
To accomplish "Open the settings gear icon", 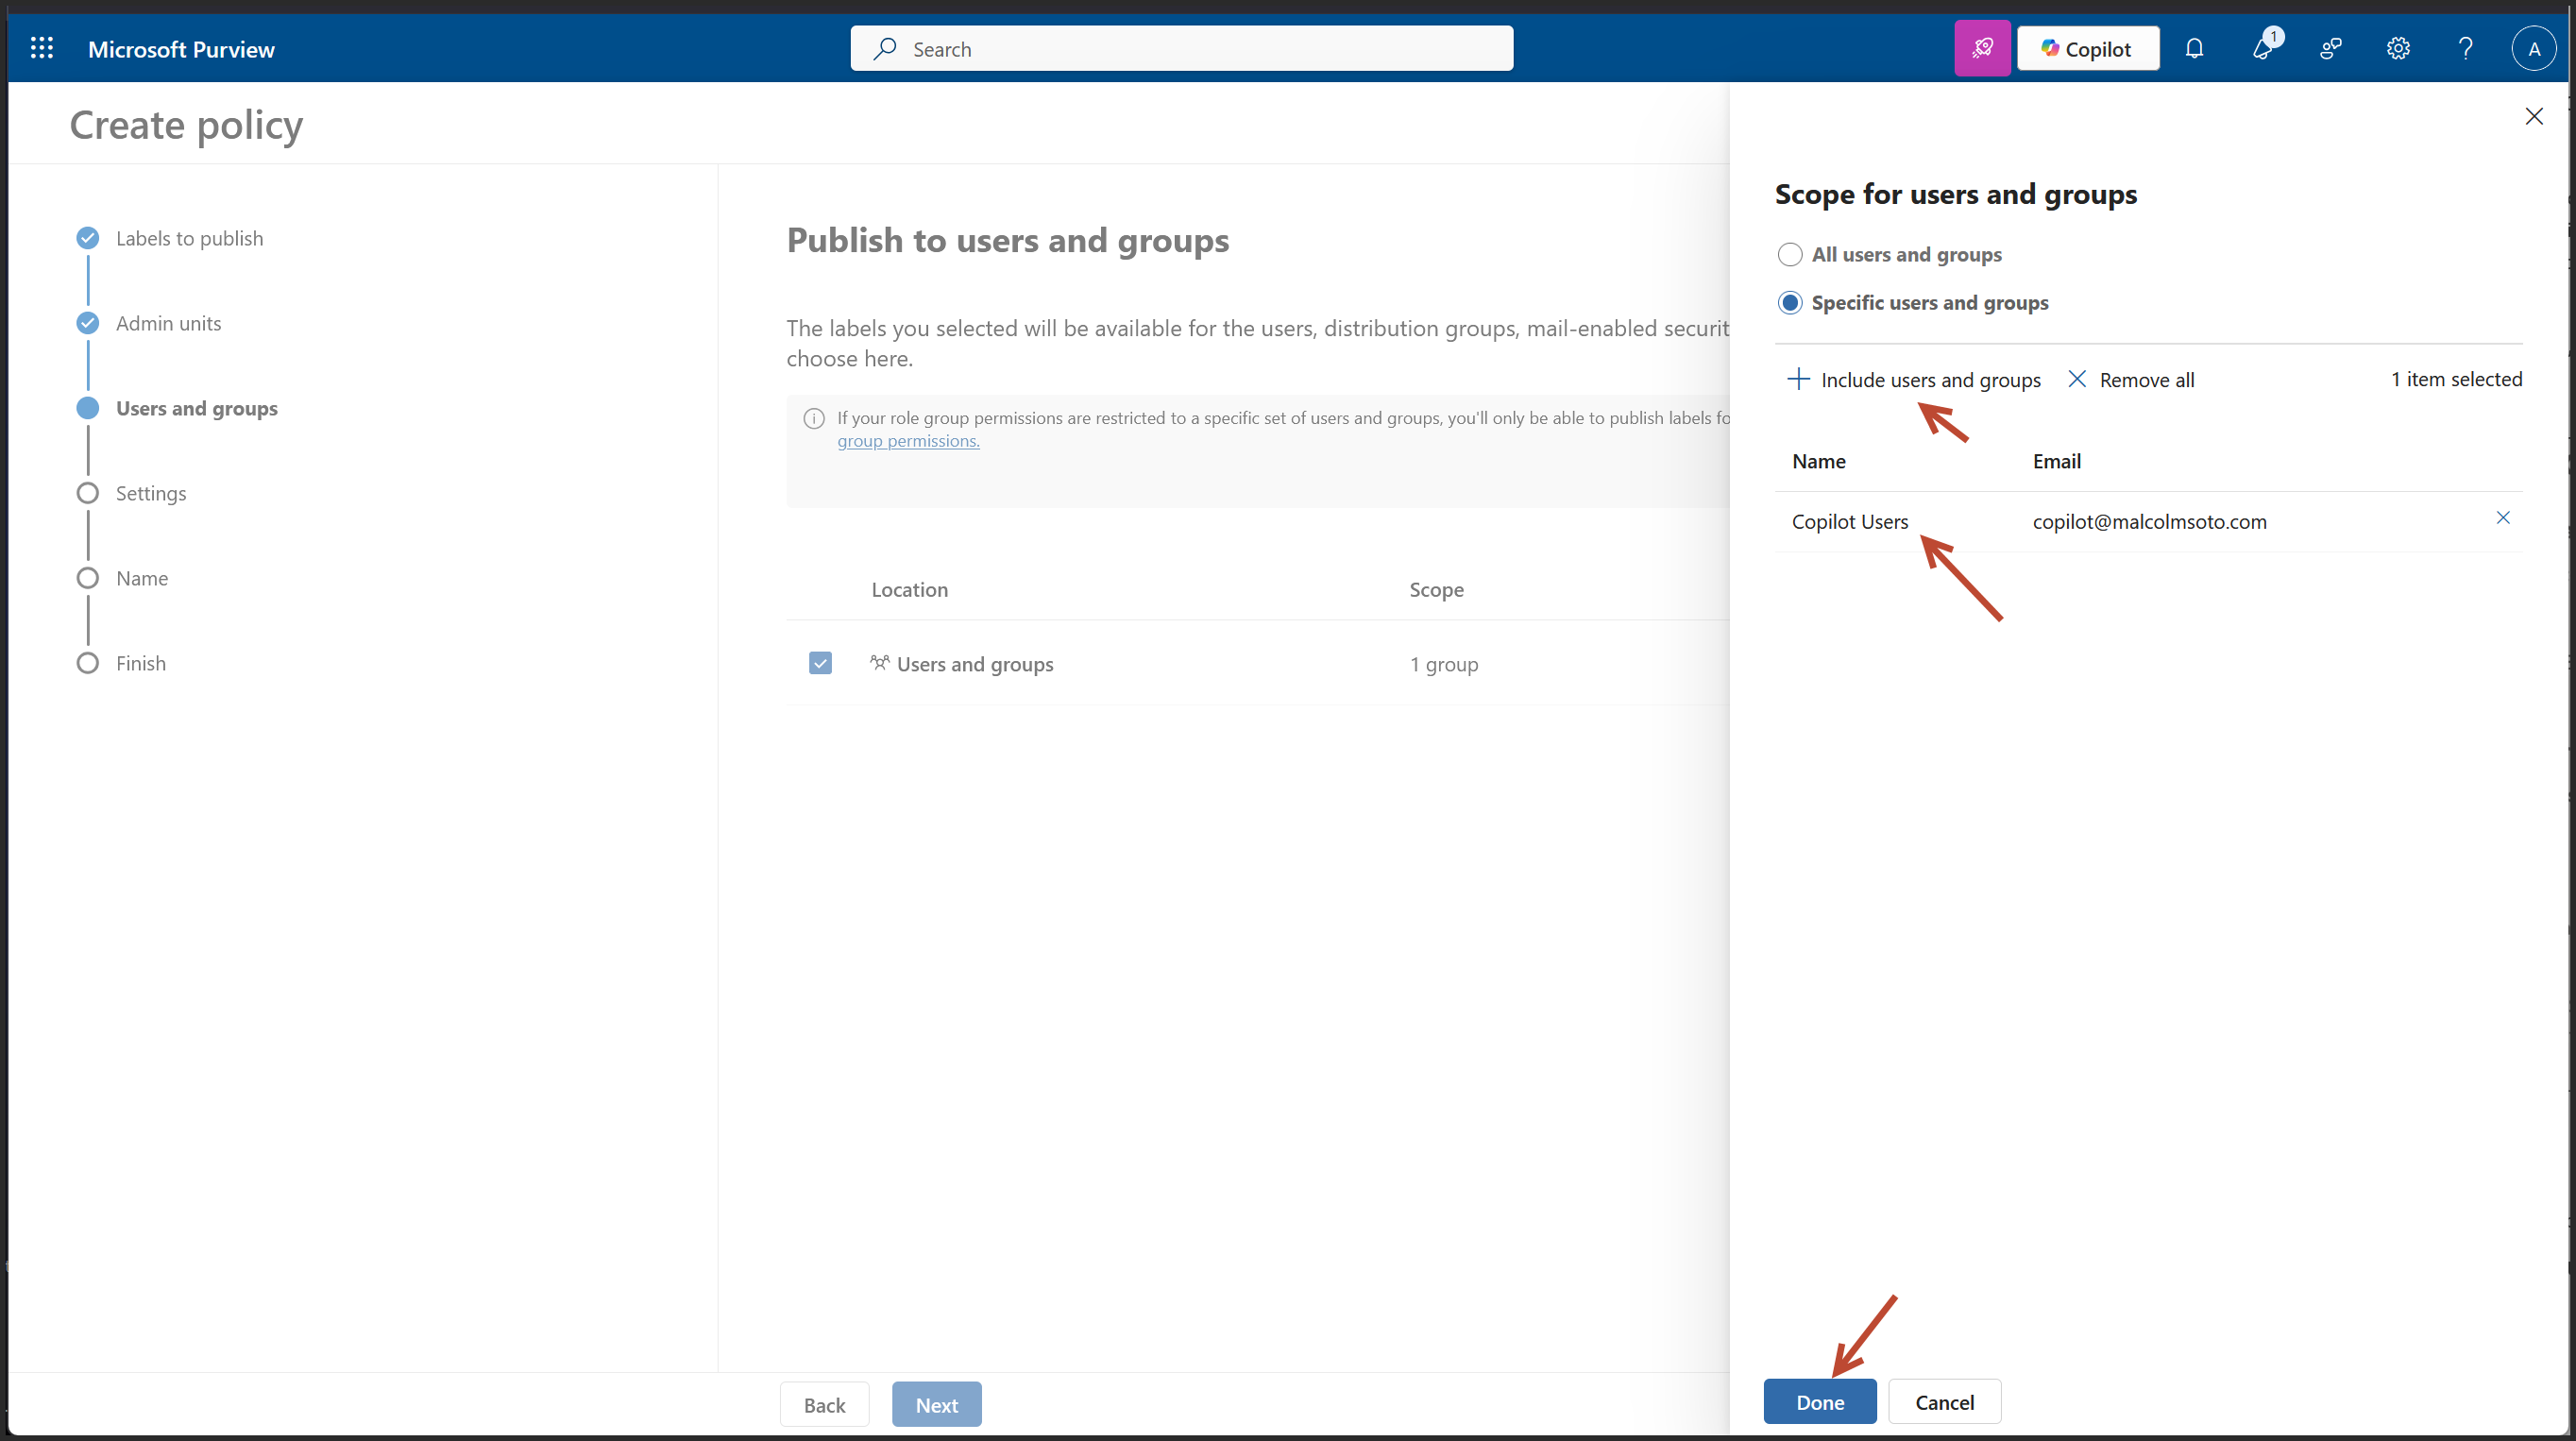I will pyautogui.click(x=2398, y=48).
